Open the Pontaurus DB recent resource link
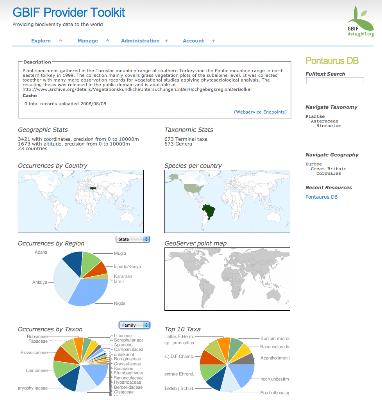 tap(322, 197)
